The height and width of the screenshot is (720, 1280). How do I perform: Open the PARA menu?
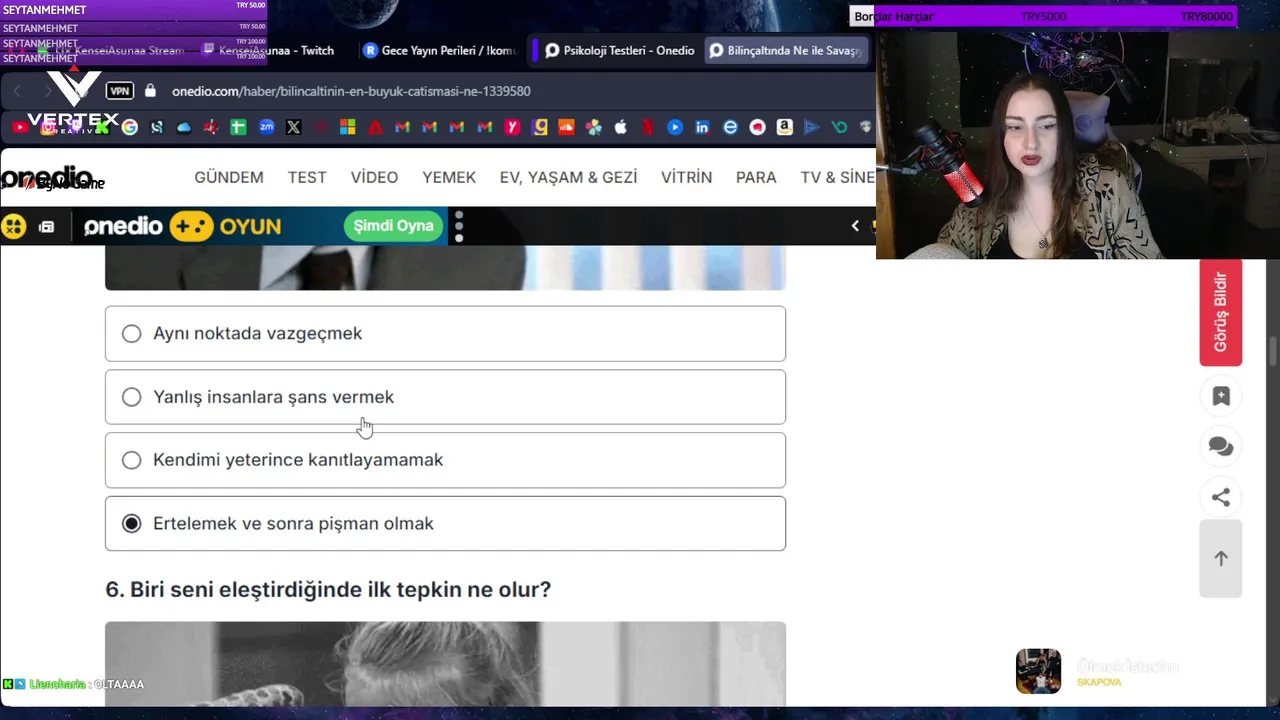(x=756, y=177)
